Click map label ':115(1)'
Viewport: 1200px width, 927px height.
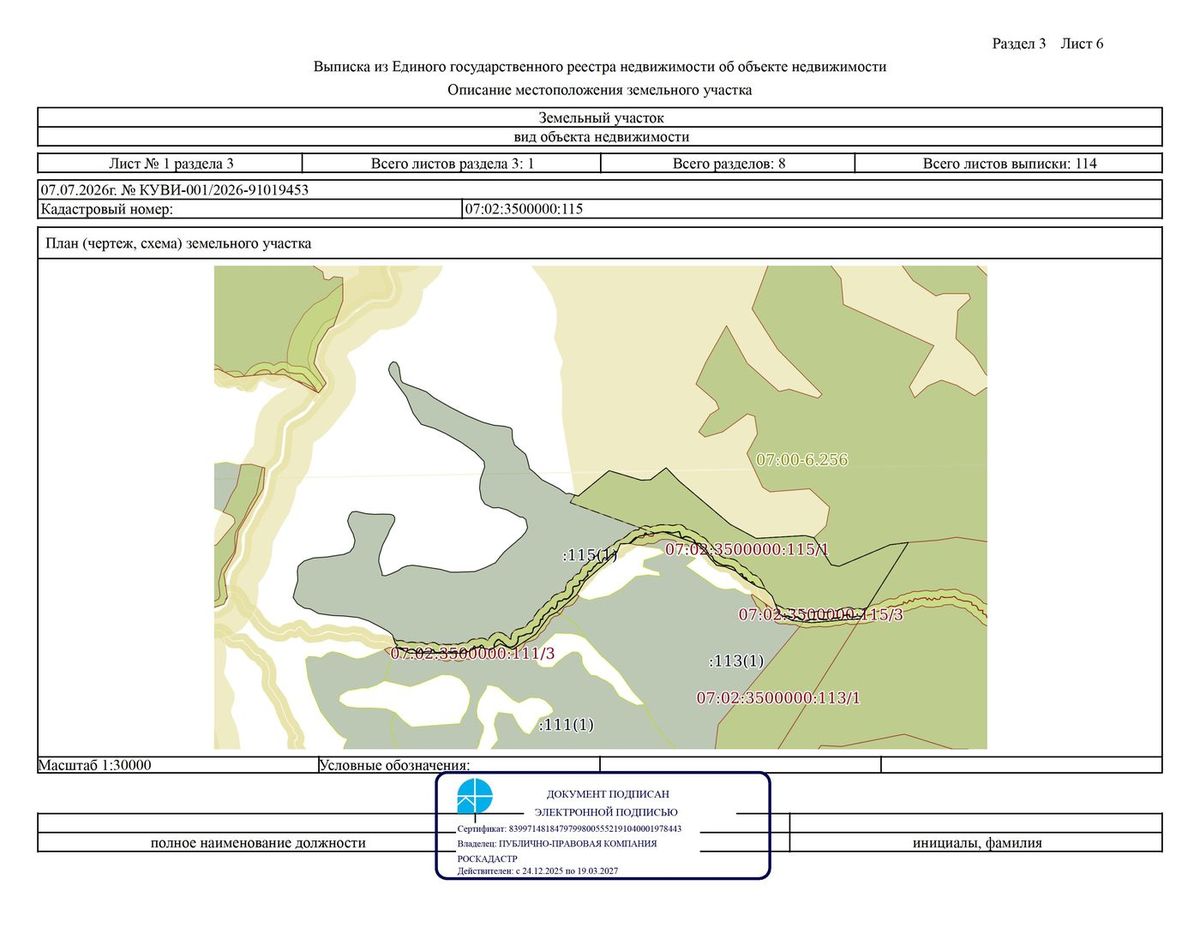point(591,554)
